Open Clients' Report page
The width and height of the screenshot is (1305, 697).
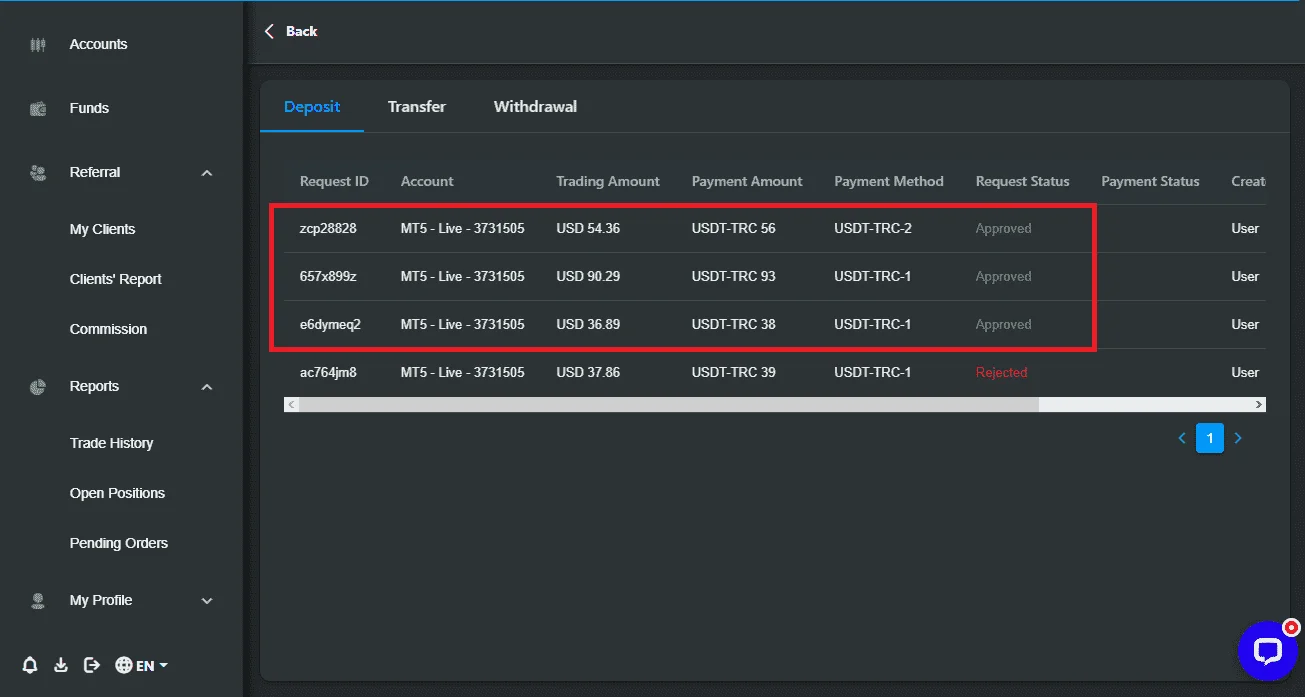coord(116,279)
